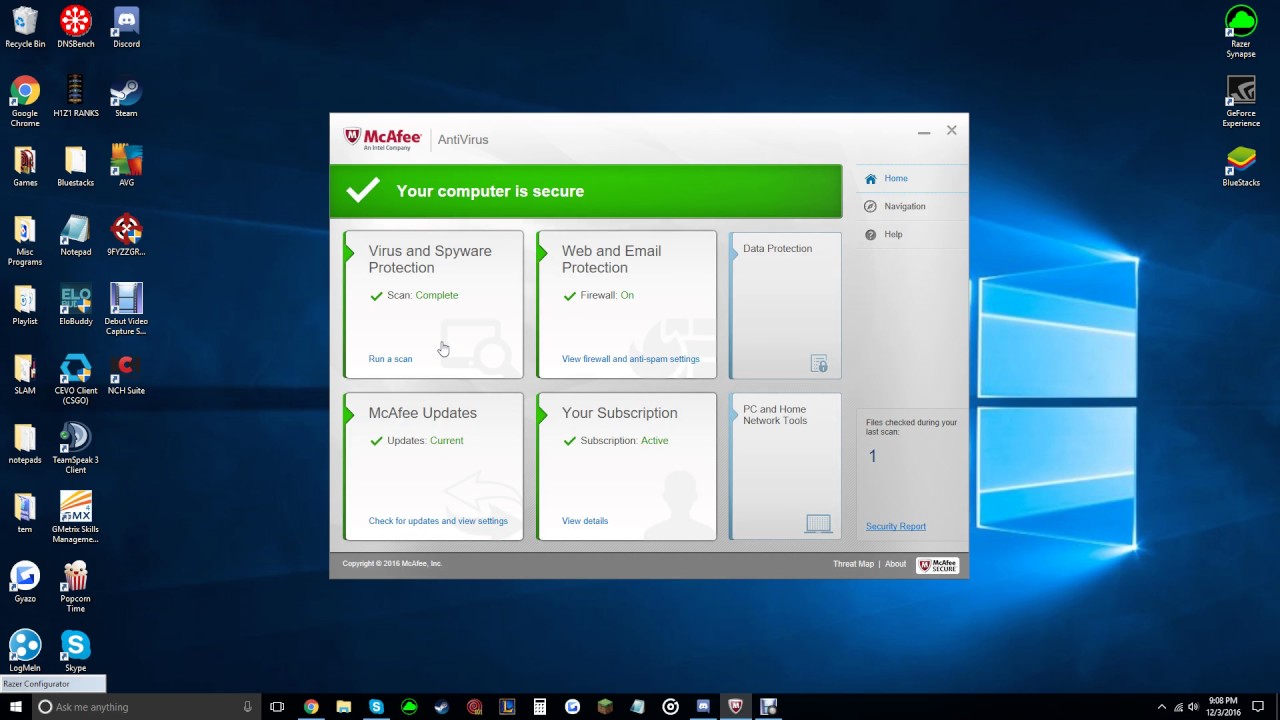The image size is (1280, 720).
Task: Expand the PC and Home Network Tools panel
Action: (785, 466)
